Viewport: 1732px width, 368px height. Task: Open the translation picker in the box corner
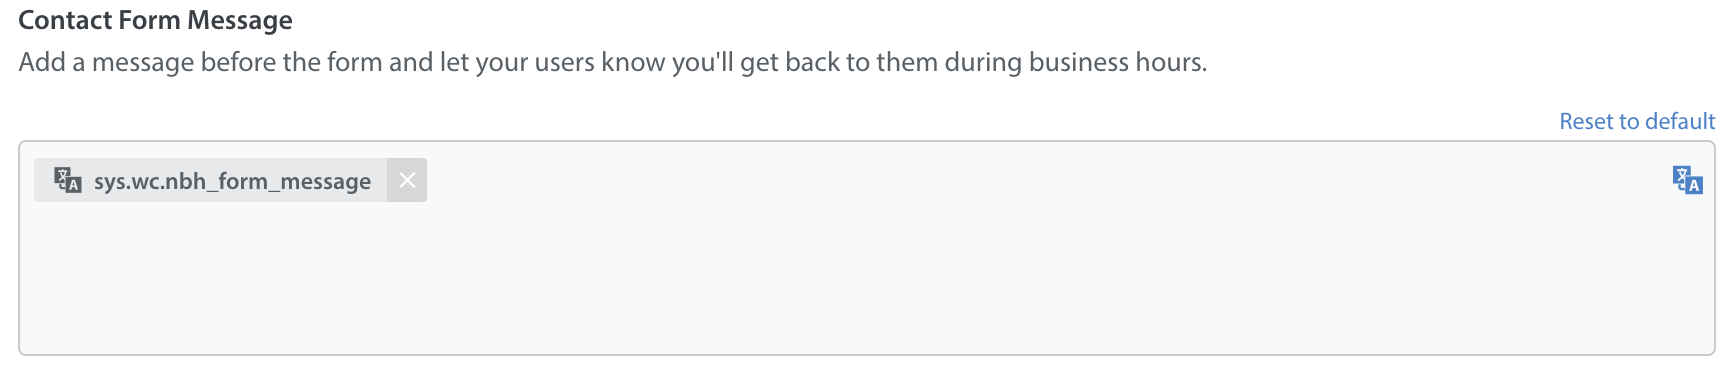coord(1687,180)
